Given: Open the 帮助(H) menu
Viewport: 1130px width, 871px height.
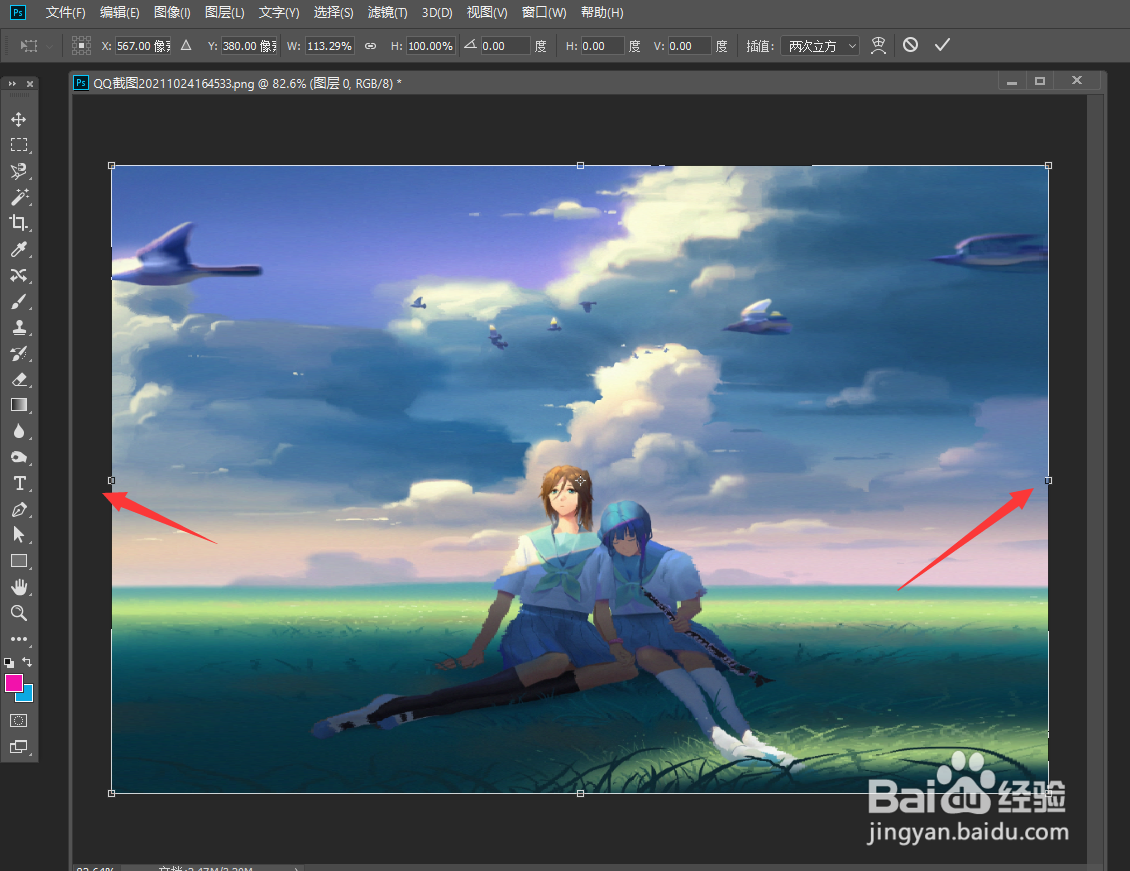Looking at the screenshot, I should pos(602,12).
